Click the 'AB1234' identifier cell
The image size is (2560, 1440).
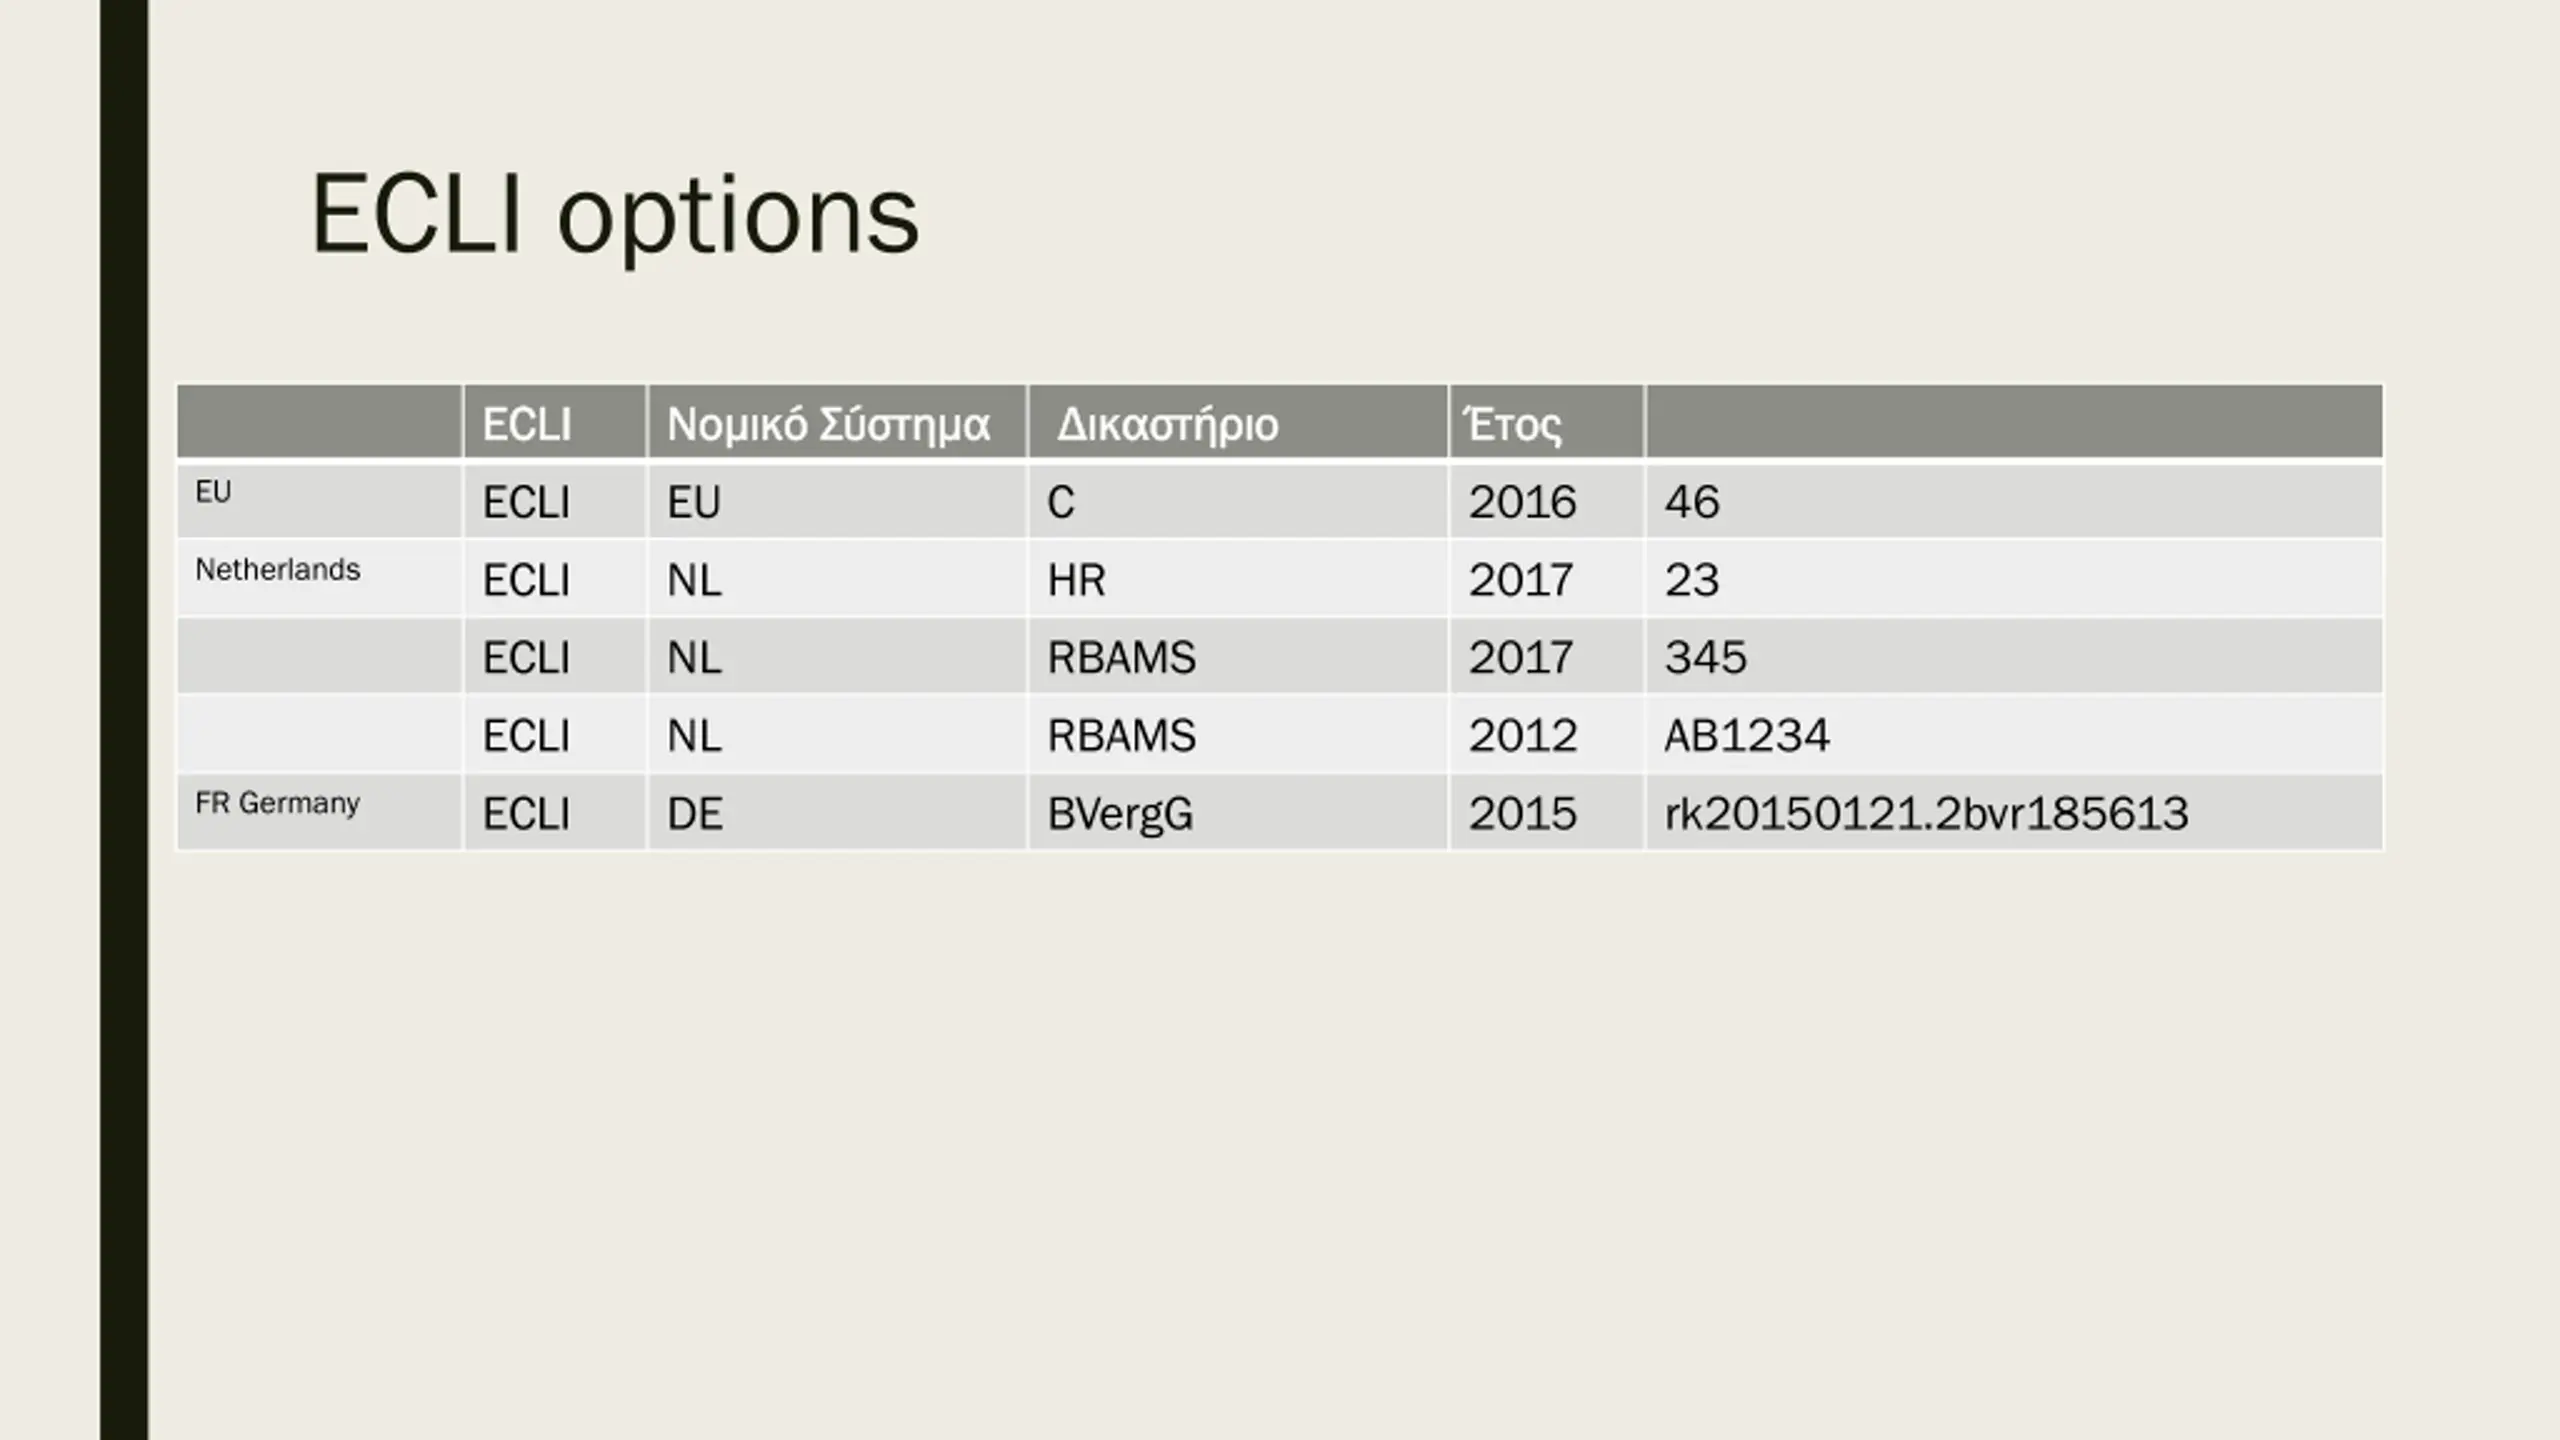2014,734
